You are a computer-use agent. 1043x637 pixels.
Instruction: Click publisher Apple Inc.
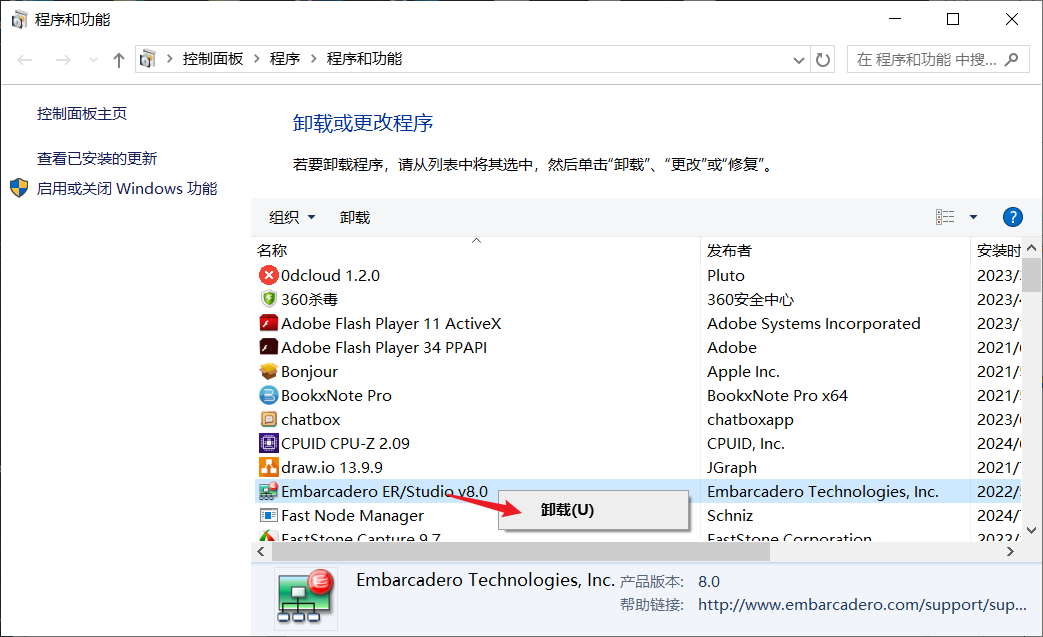click(x=743, y=371)
